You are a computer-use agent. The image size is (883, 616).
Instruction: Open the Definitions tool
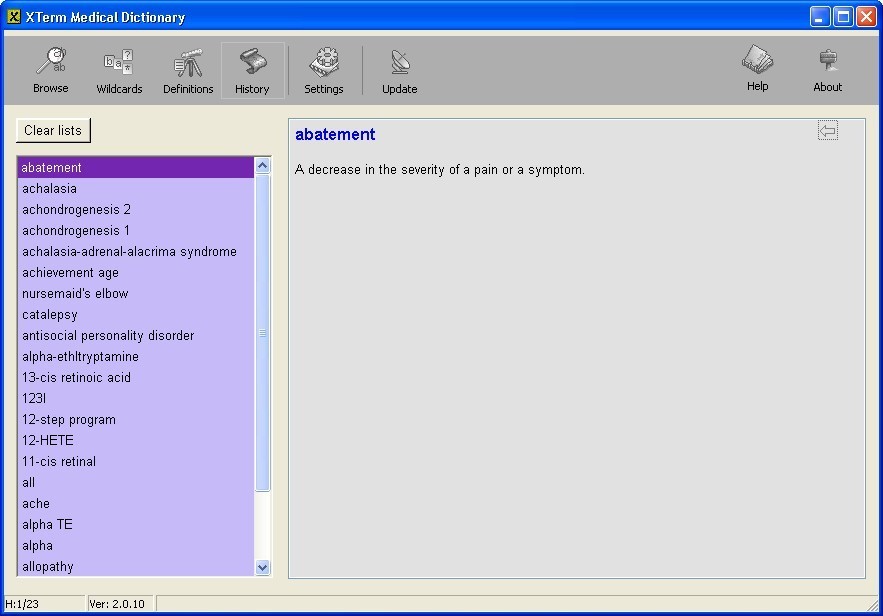(x=188, y=68)
